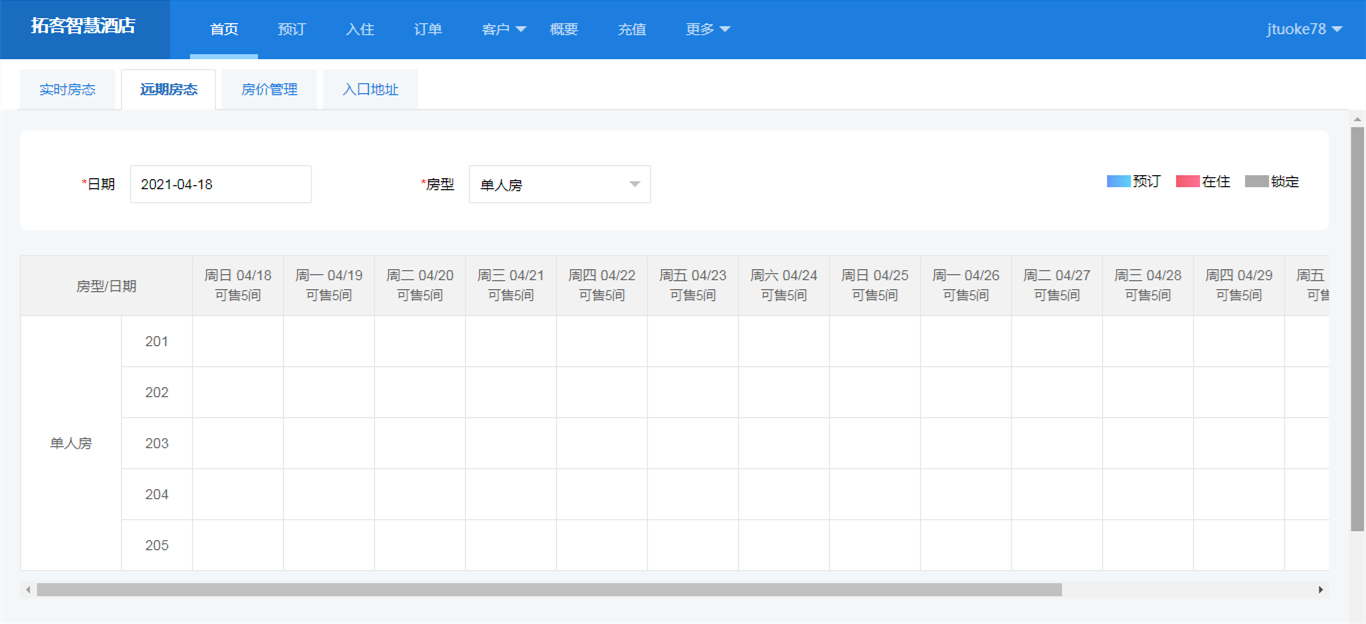Screen dimensions: 1366x624
Task: Select room 205 cell under 04/26
Action: [x=966, y=545]
